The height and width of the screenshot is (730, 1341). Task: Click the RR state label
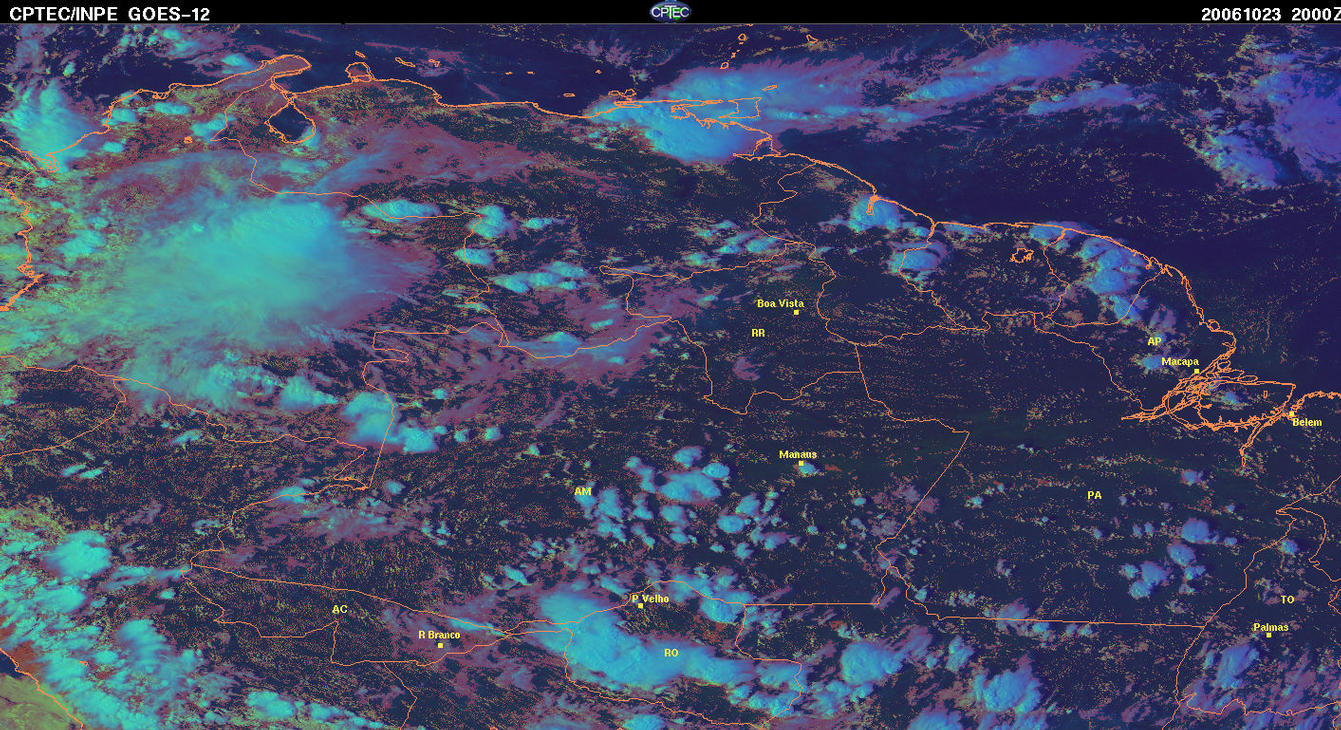758,332
